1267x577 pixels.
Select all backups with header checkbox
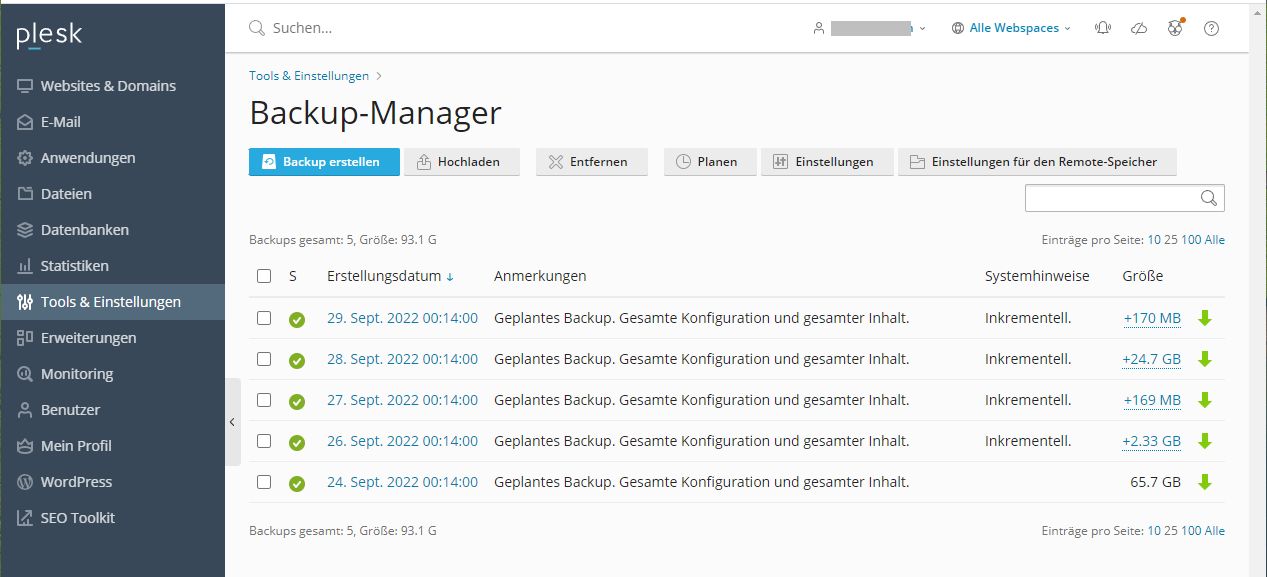[x=264, y=276]
